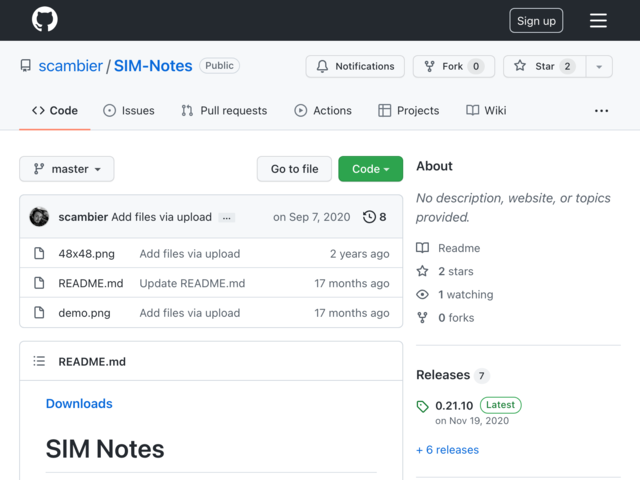Open 'Add files via upload' commit for 48x48.png
Image resolution: width=640 pixels, height=480 pixels.
pyautogui.click(x=190, y=254)
